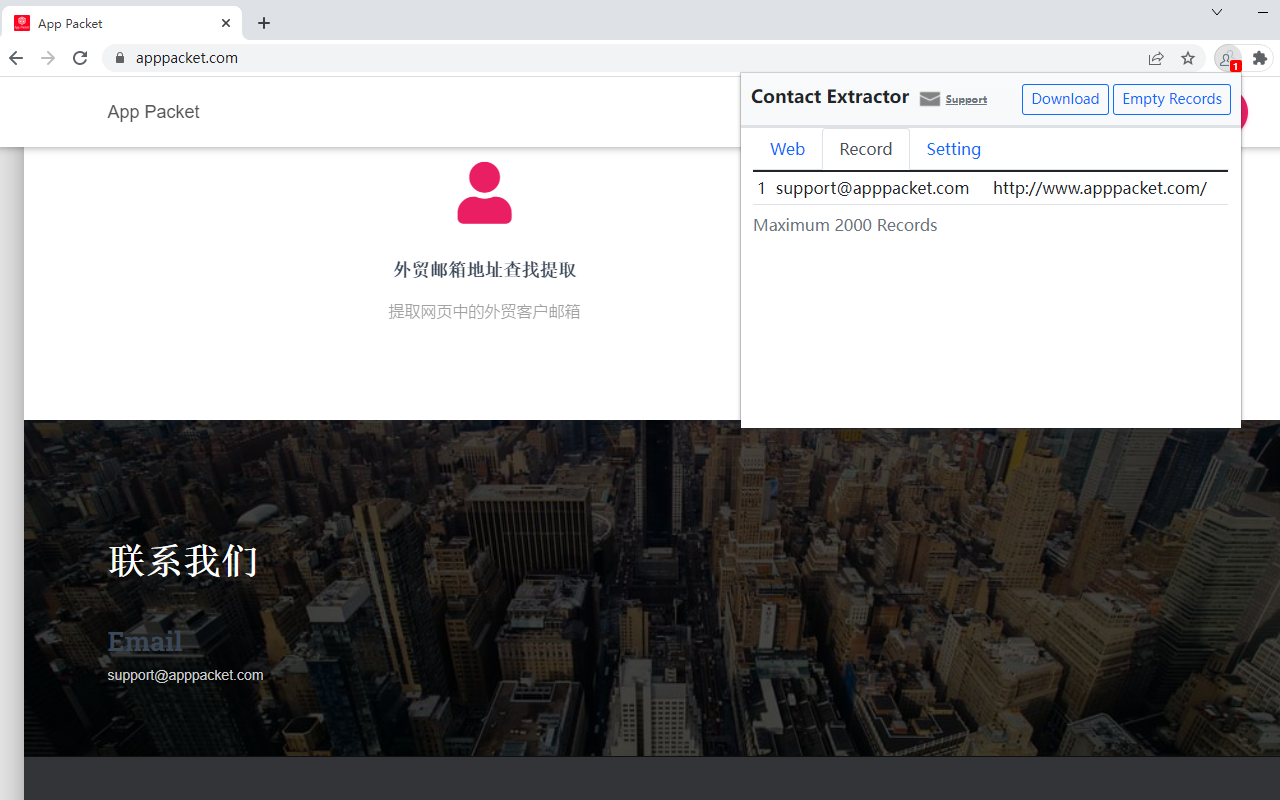Open the tab search dropdown arrow
The image size is (1280, 800).
[1217, 12]
